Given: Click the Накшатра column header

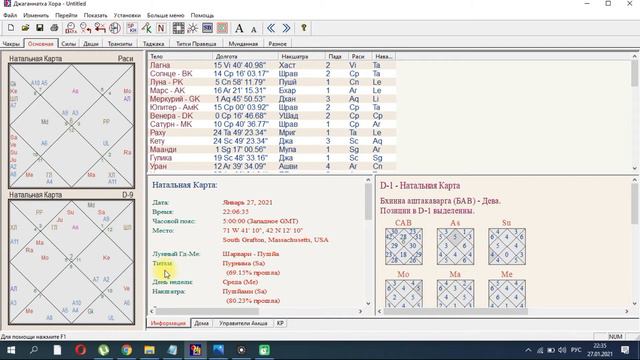Looking at the screenshot, I should (302, 56).
